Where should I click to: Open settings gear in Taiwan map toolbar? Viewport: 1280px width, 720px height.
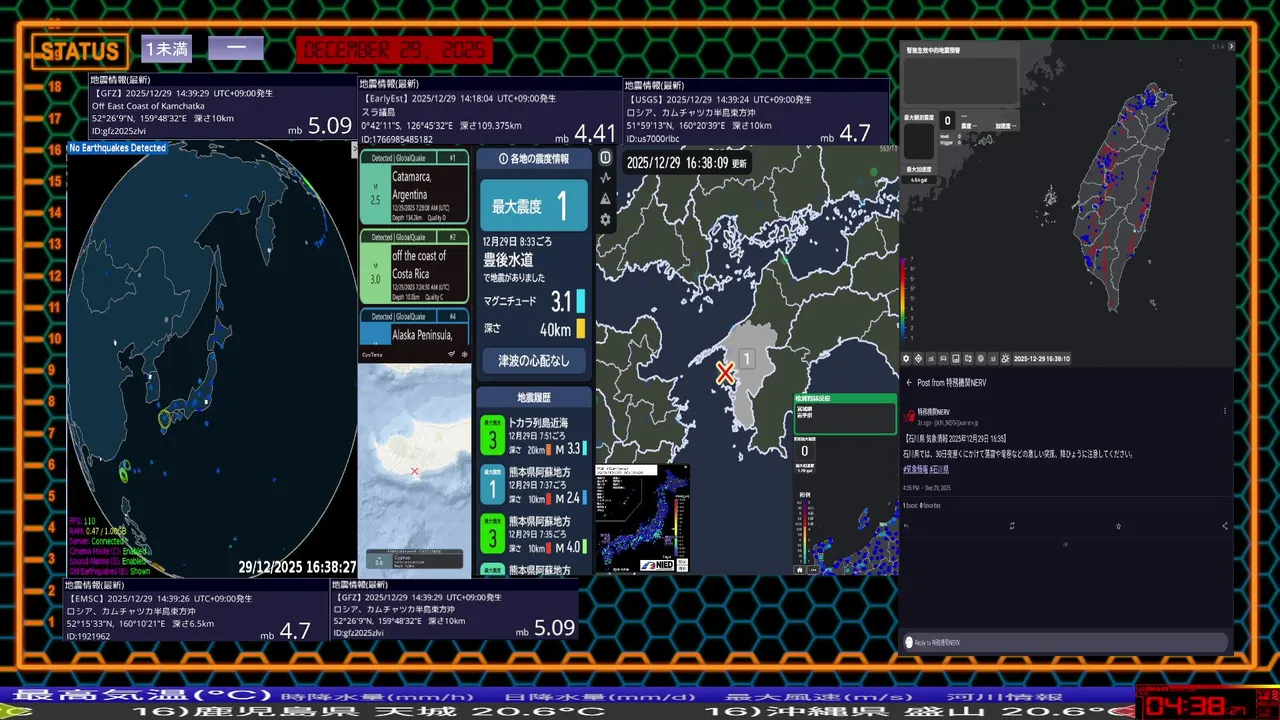(x=906, y=359)
